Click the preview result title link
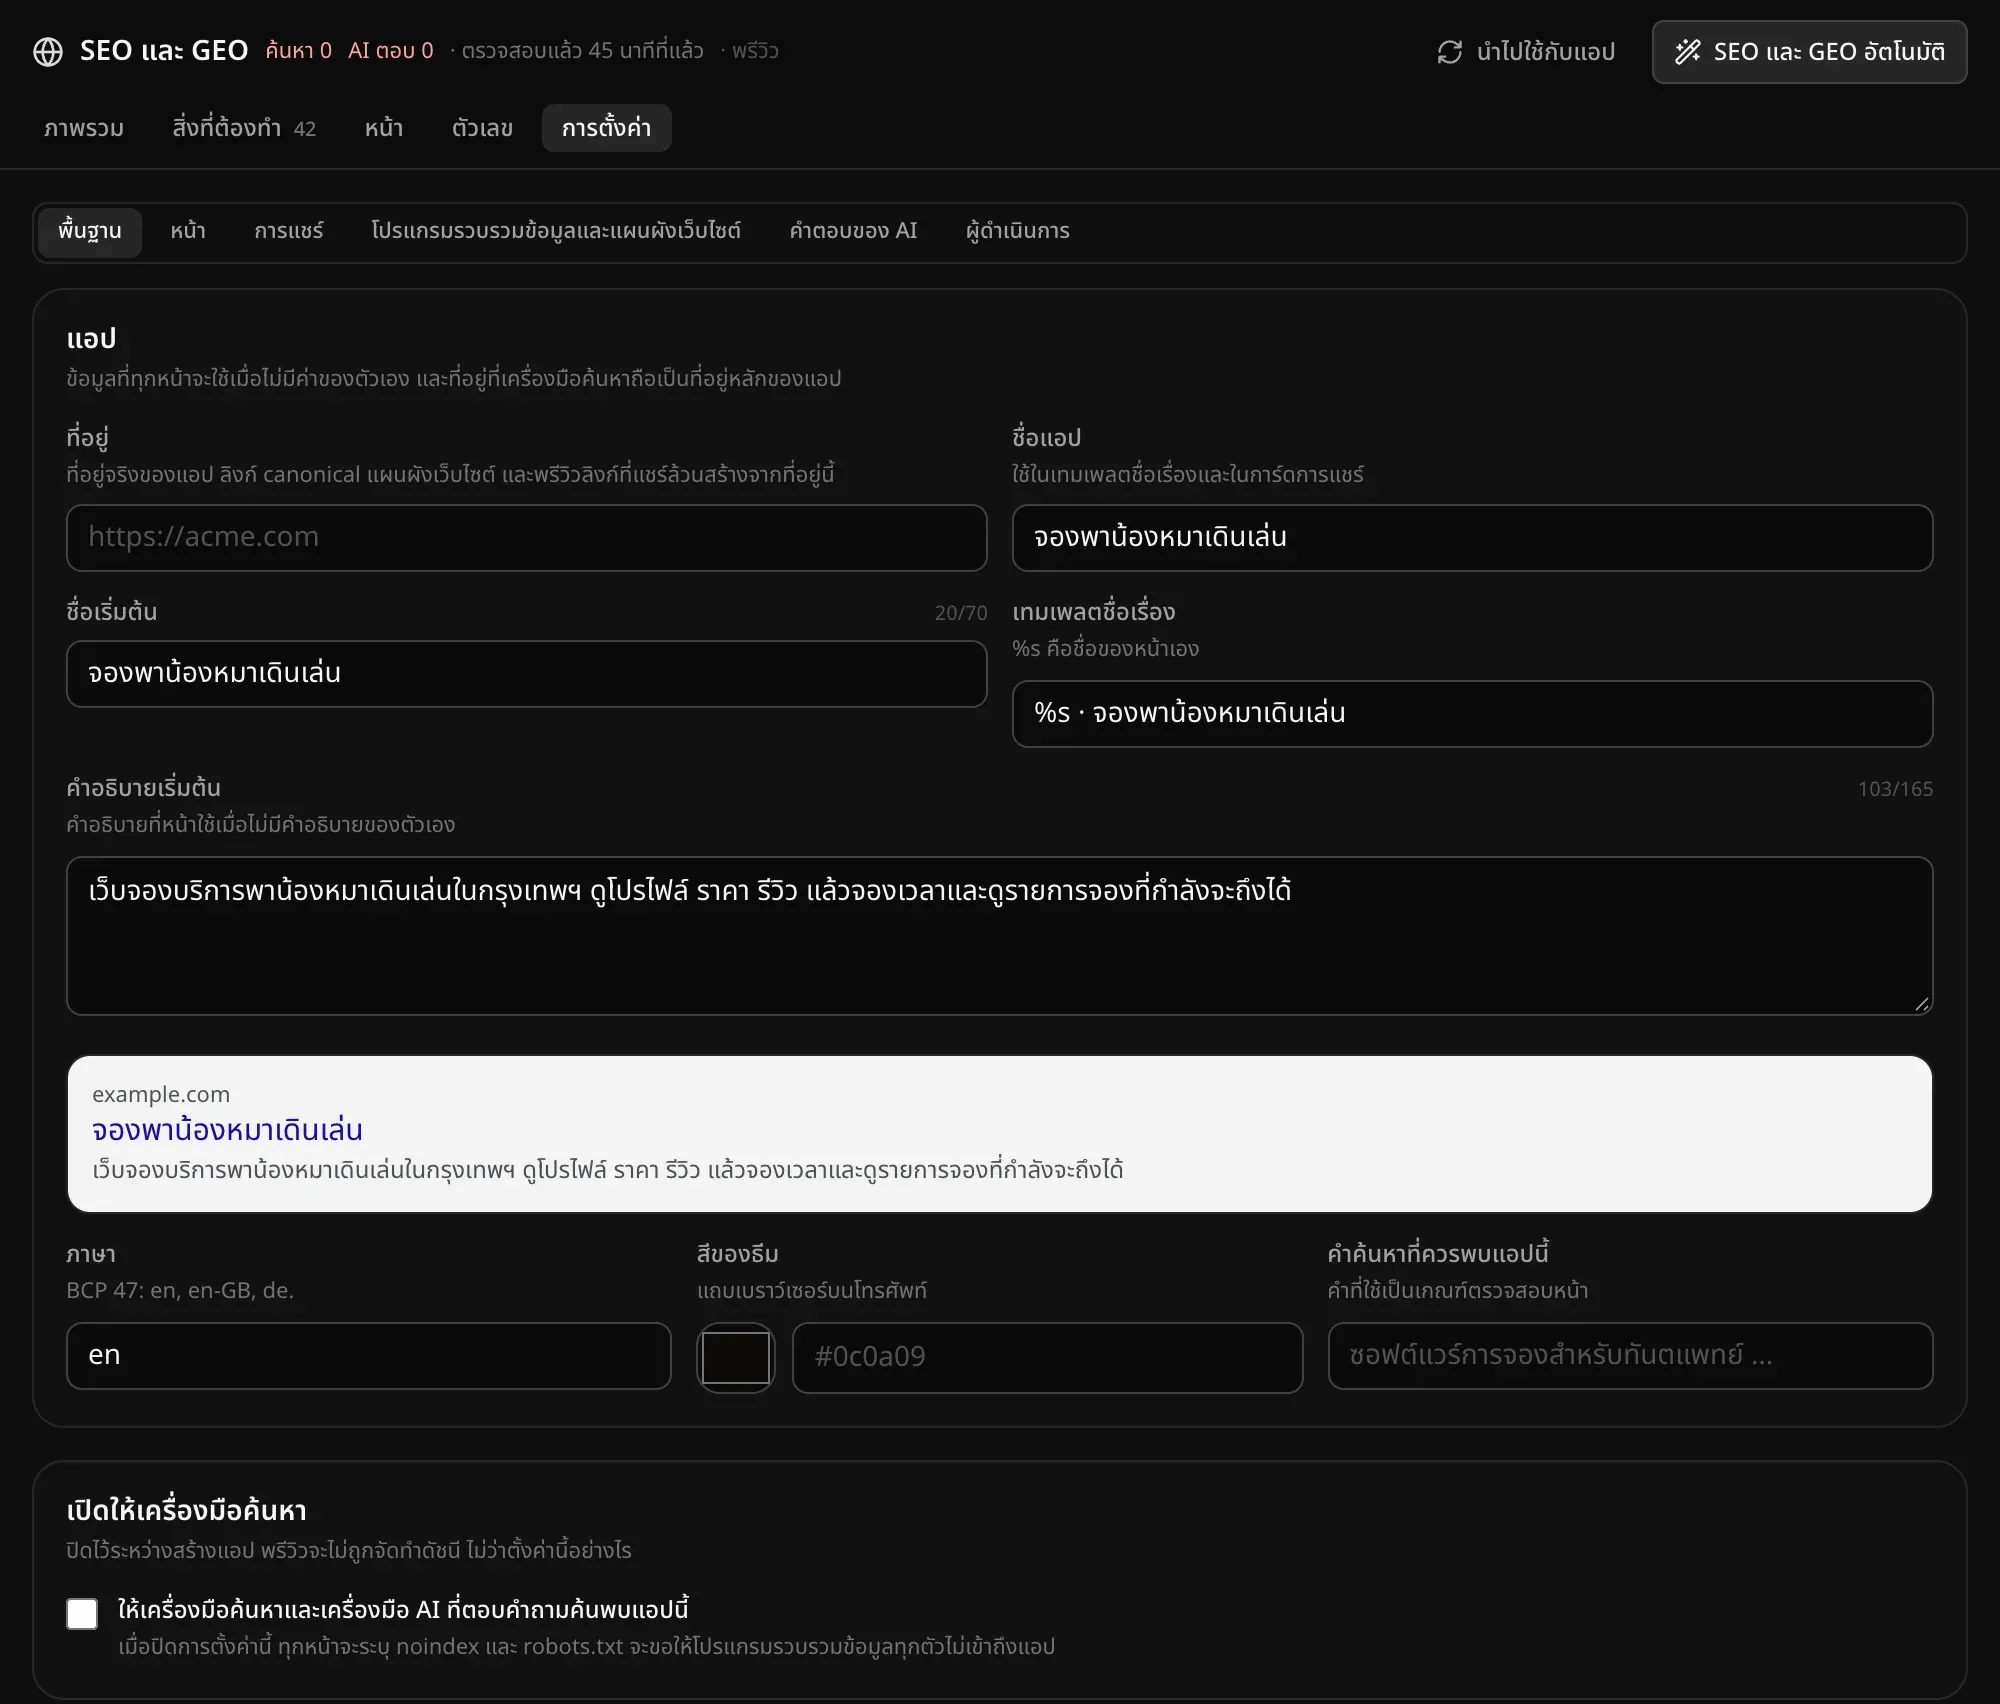Image resolution: width=2000 pixels, height=1704 pixels. 228,1130
